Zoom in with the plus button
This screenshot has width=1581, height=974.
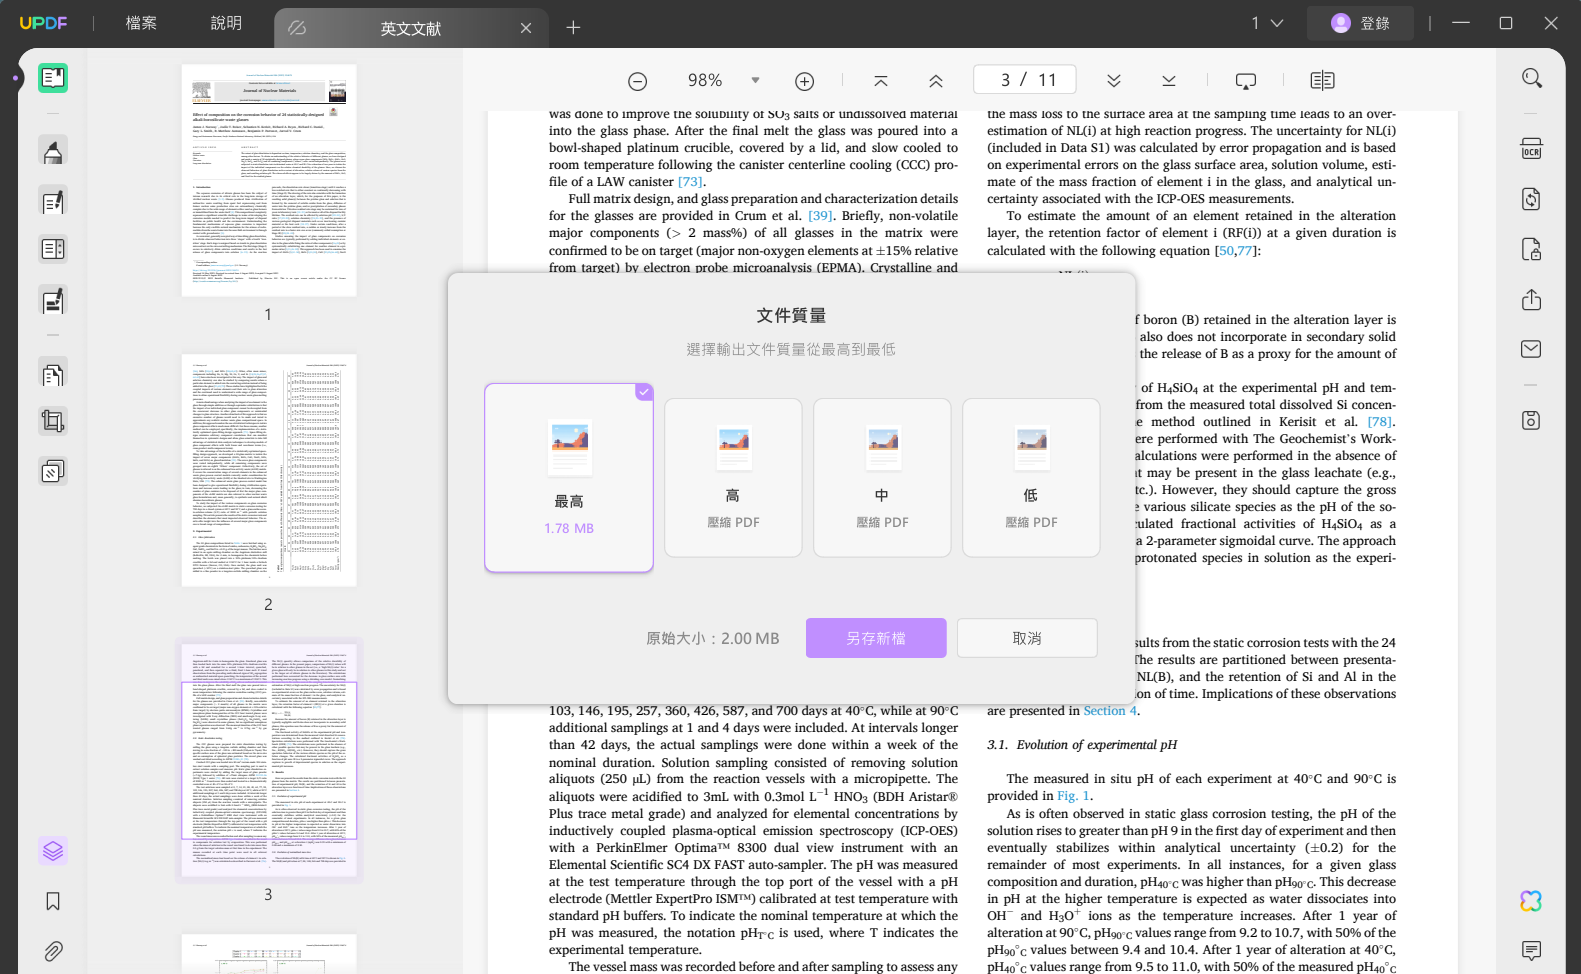tap(804, 81)
